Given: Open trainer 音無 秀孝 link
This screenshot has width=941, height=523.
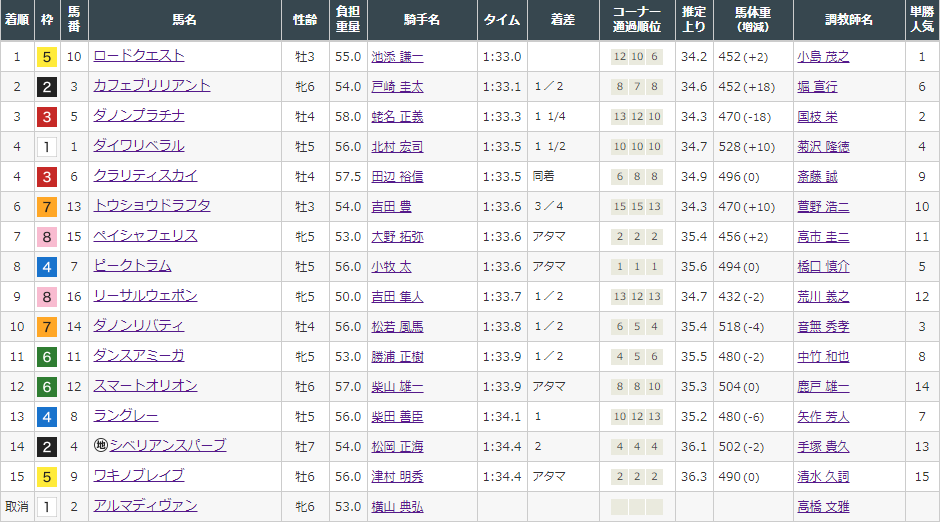Looking at the screenshot, I should (x=823, y=327).
